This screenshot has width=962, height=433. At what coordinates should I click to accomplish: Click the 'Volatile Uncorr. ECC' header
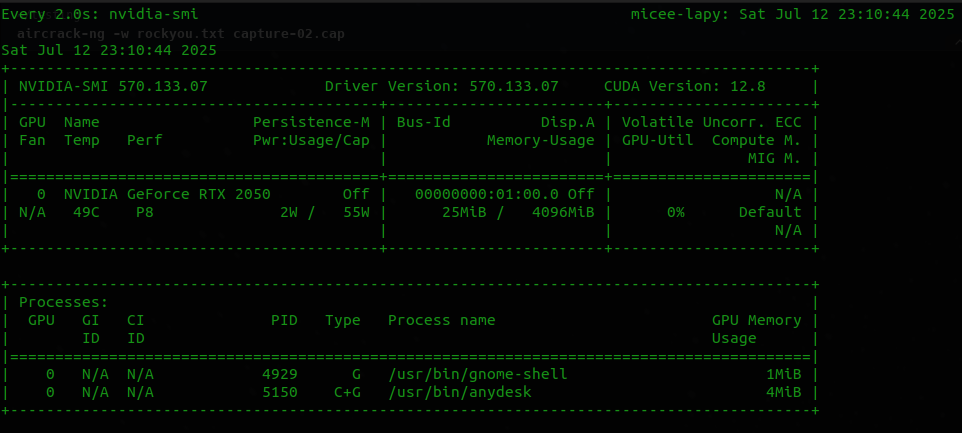point(712,123)
